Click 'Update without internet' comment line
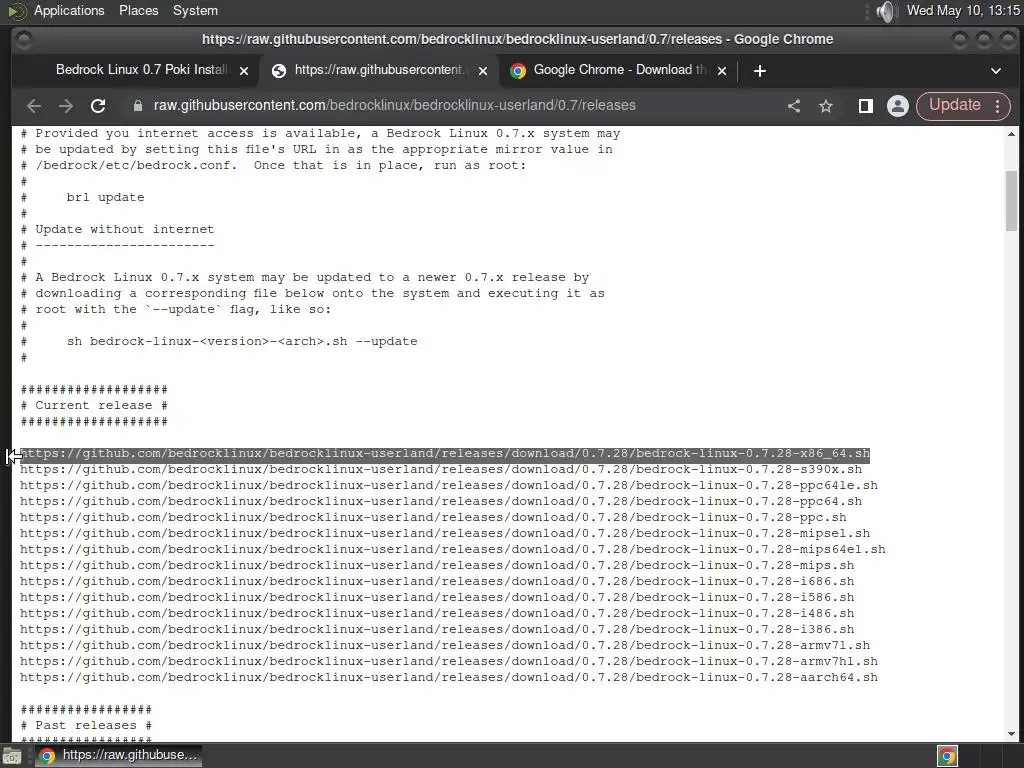 click(x=117, y=229)
